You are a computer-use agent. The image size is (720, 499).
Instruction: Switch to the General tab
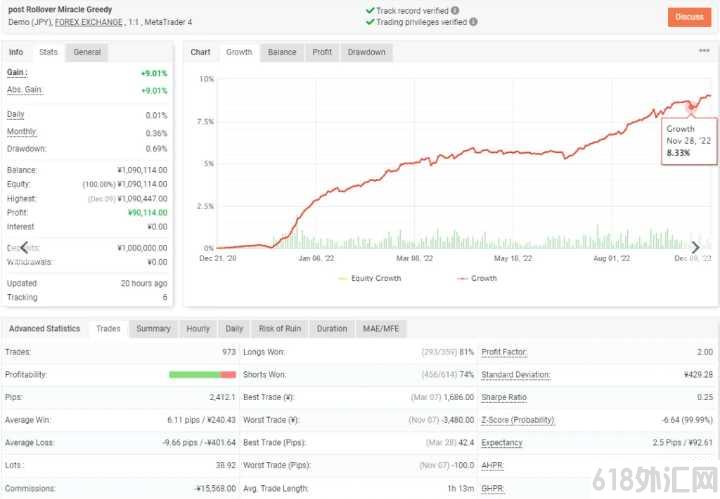(x=87, y=52)
